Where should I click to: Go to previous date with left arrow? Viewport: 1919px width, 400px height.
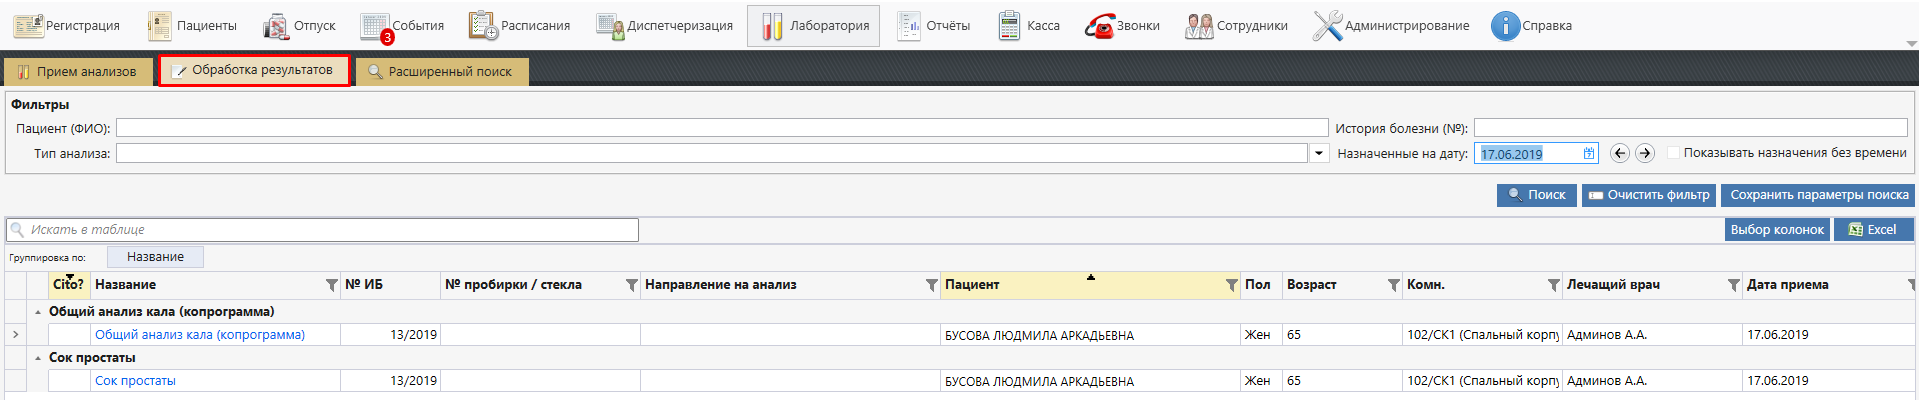[x=1620, y=153]
